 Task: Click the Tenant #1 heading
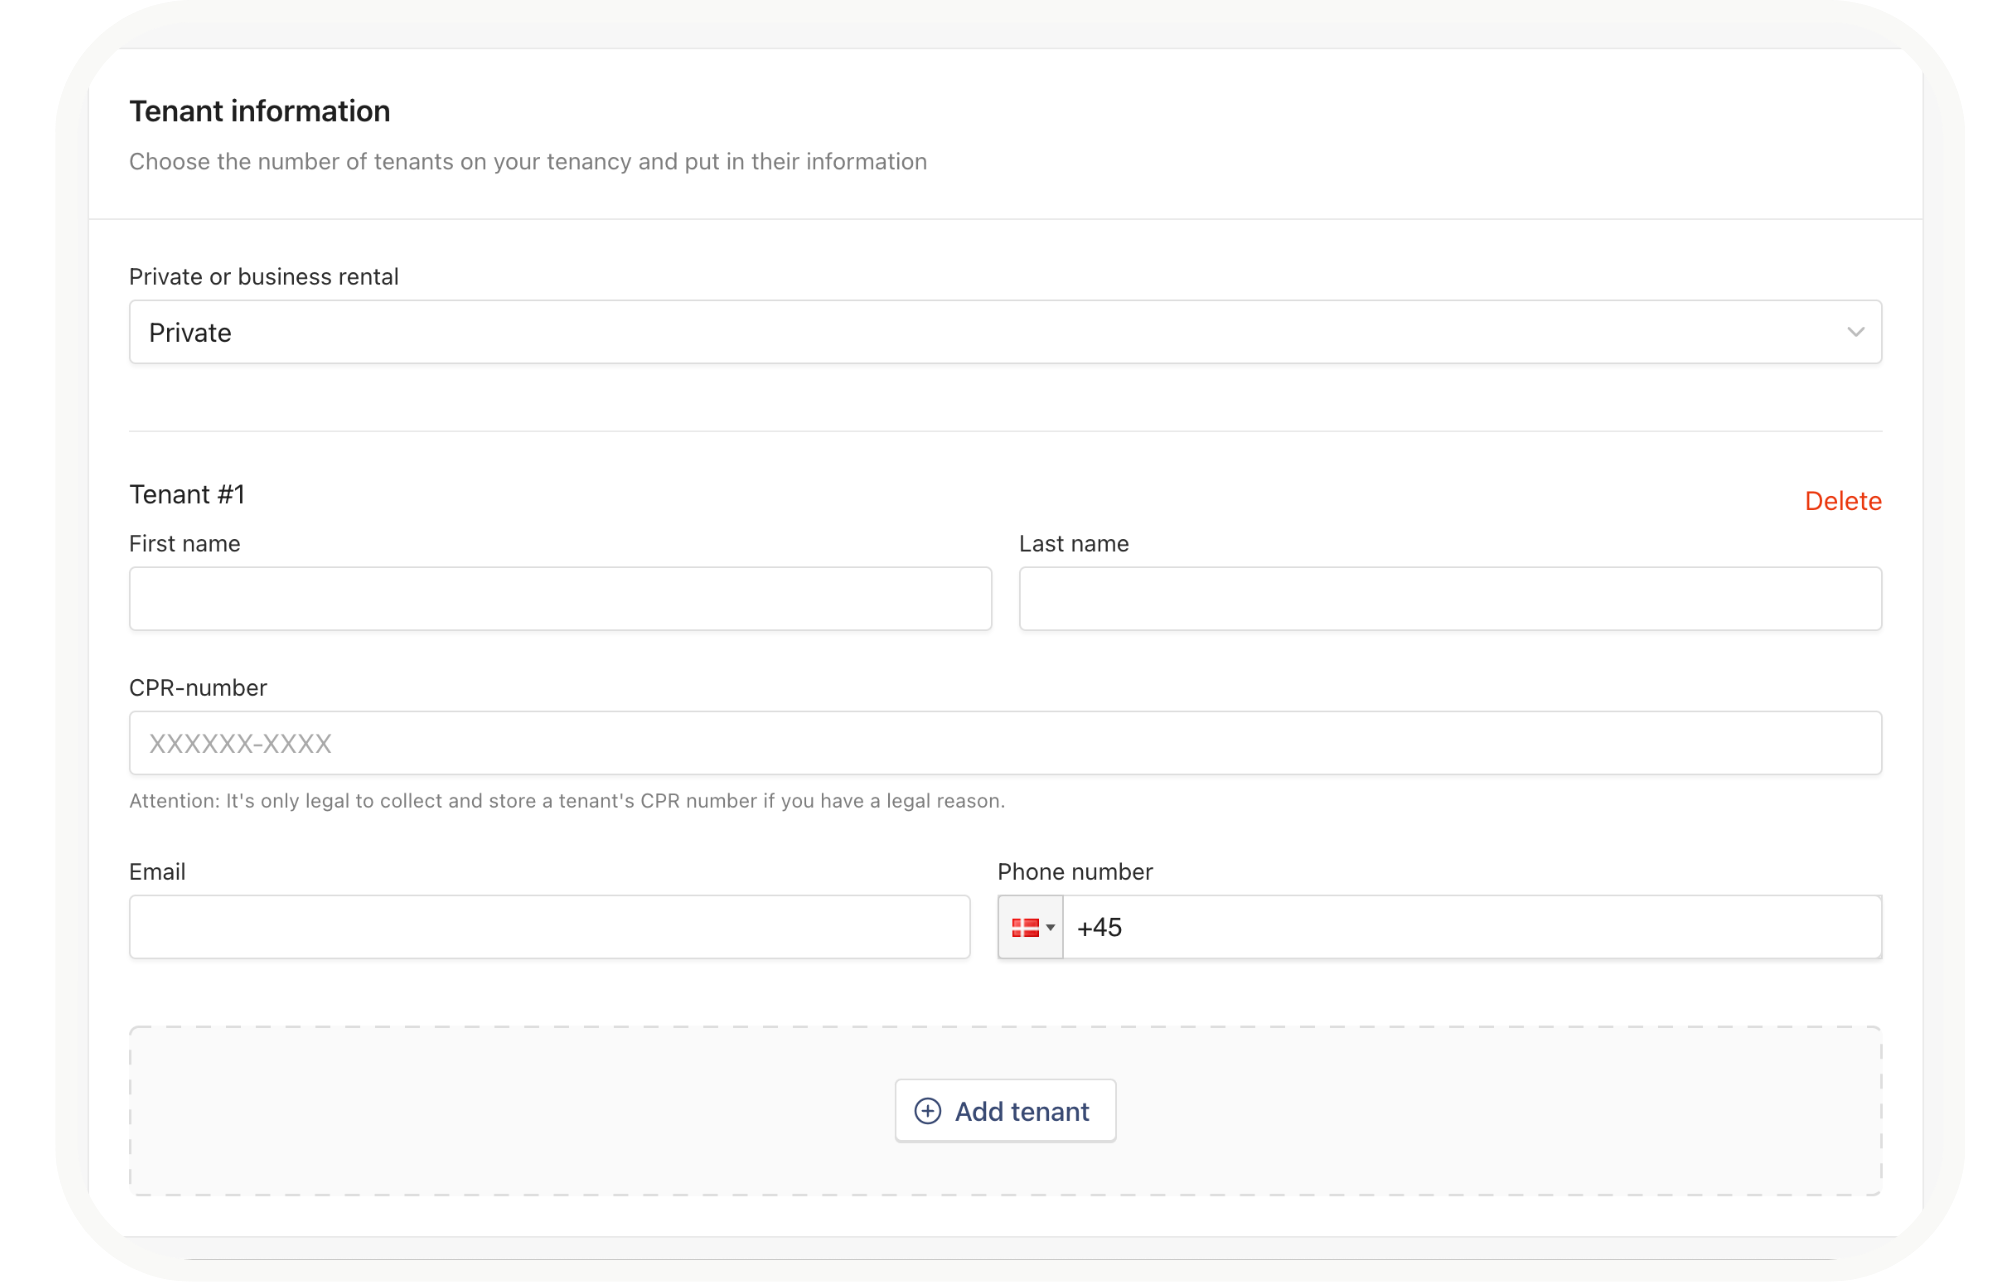coord(187,495)
